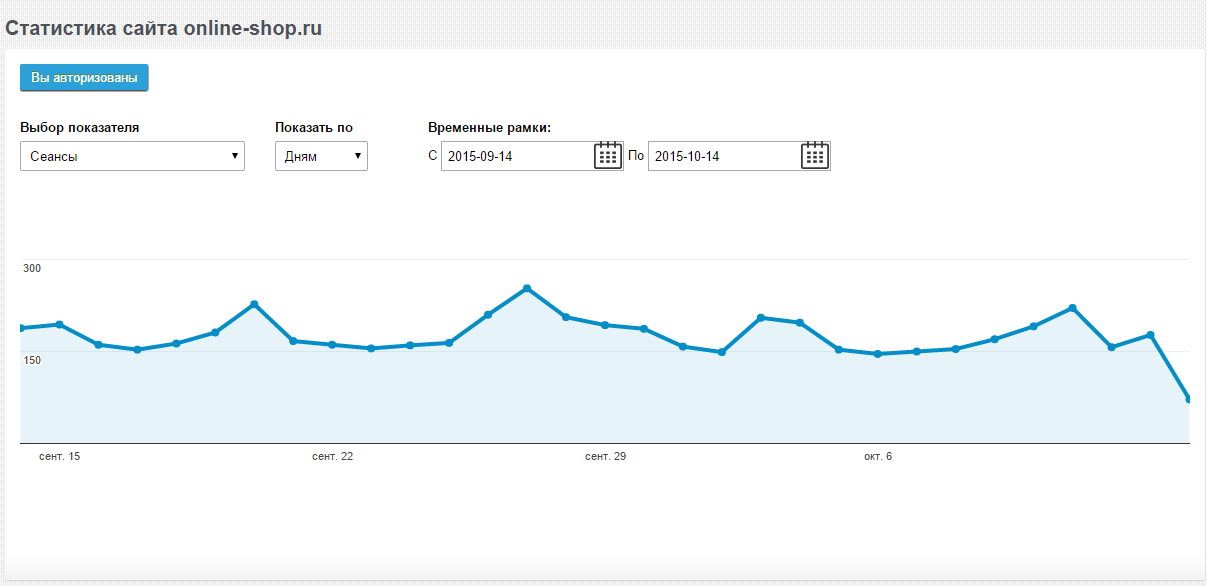Expand the Сеансы metric dropdown
The height and width of the screenshot is (586, 1207).
[x=132, y=156]
